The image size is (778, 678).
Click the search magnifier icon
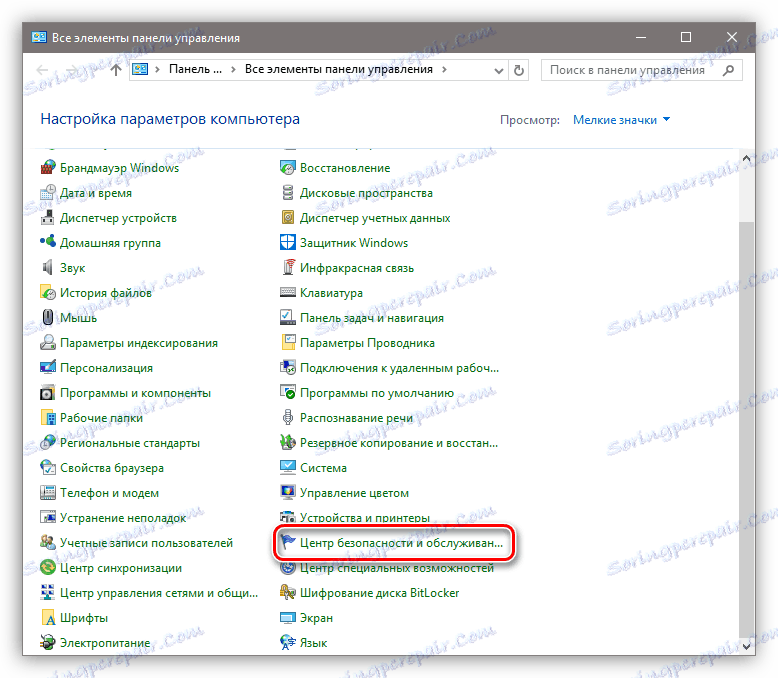[728, 70]
